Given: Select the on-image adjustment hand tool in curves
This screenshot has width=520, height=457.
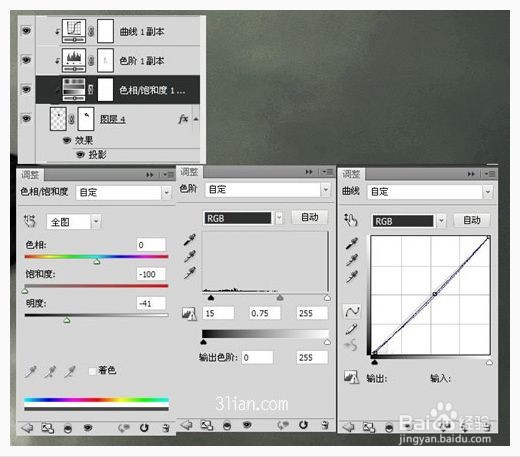Looking at the screenshot, I should pos(351,220).
